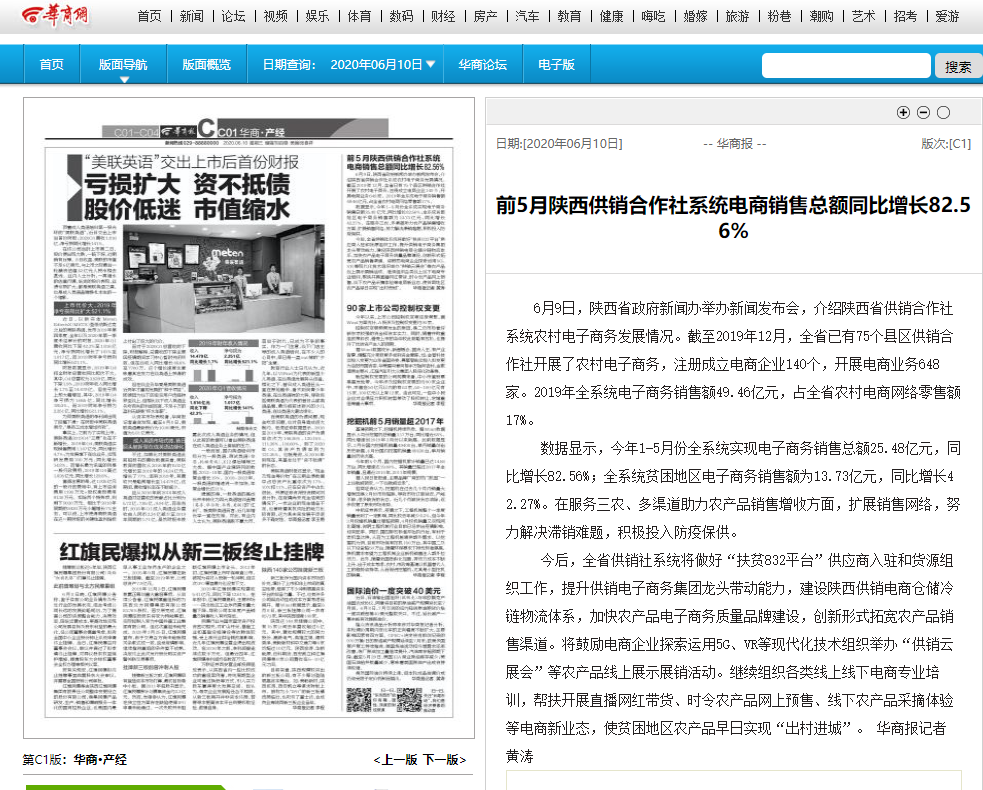Open 首页 in the blue navigation bar
The image size is (983, 790).
click(x=51, y=65)
